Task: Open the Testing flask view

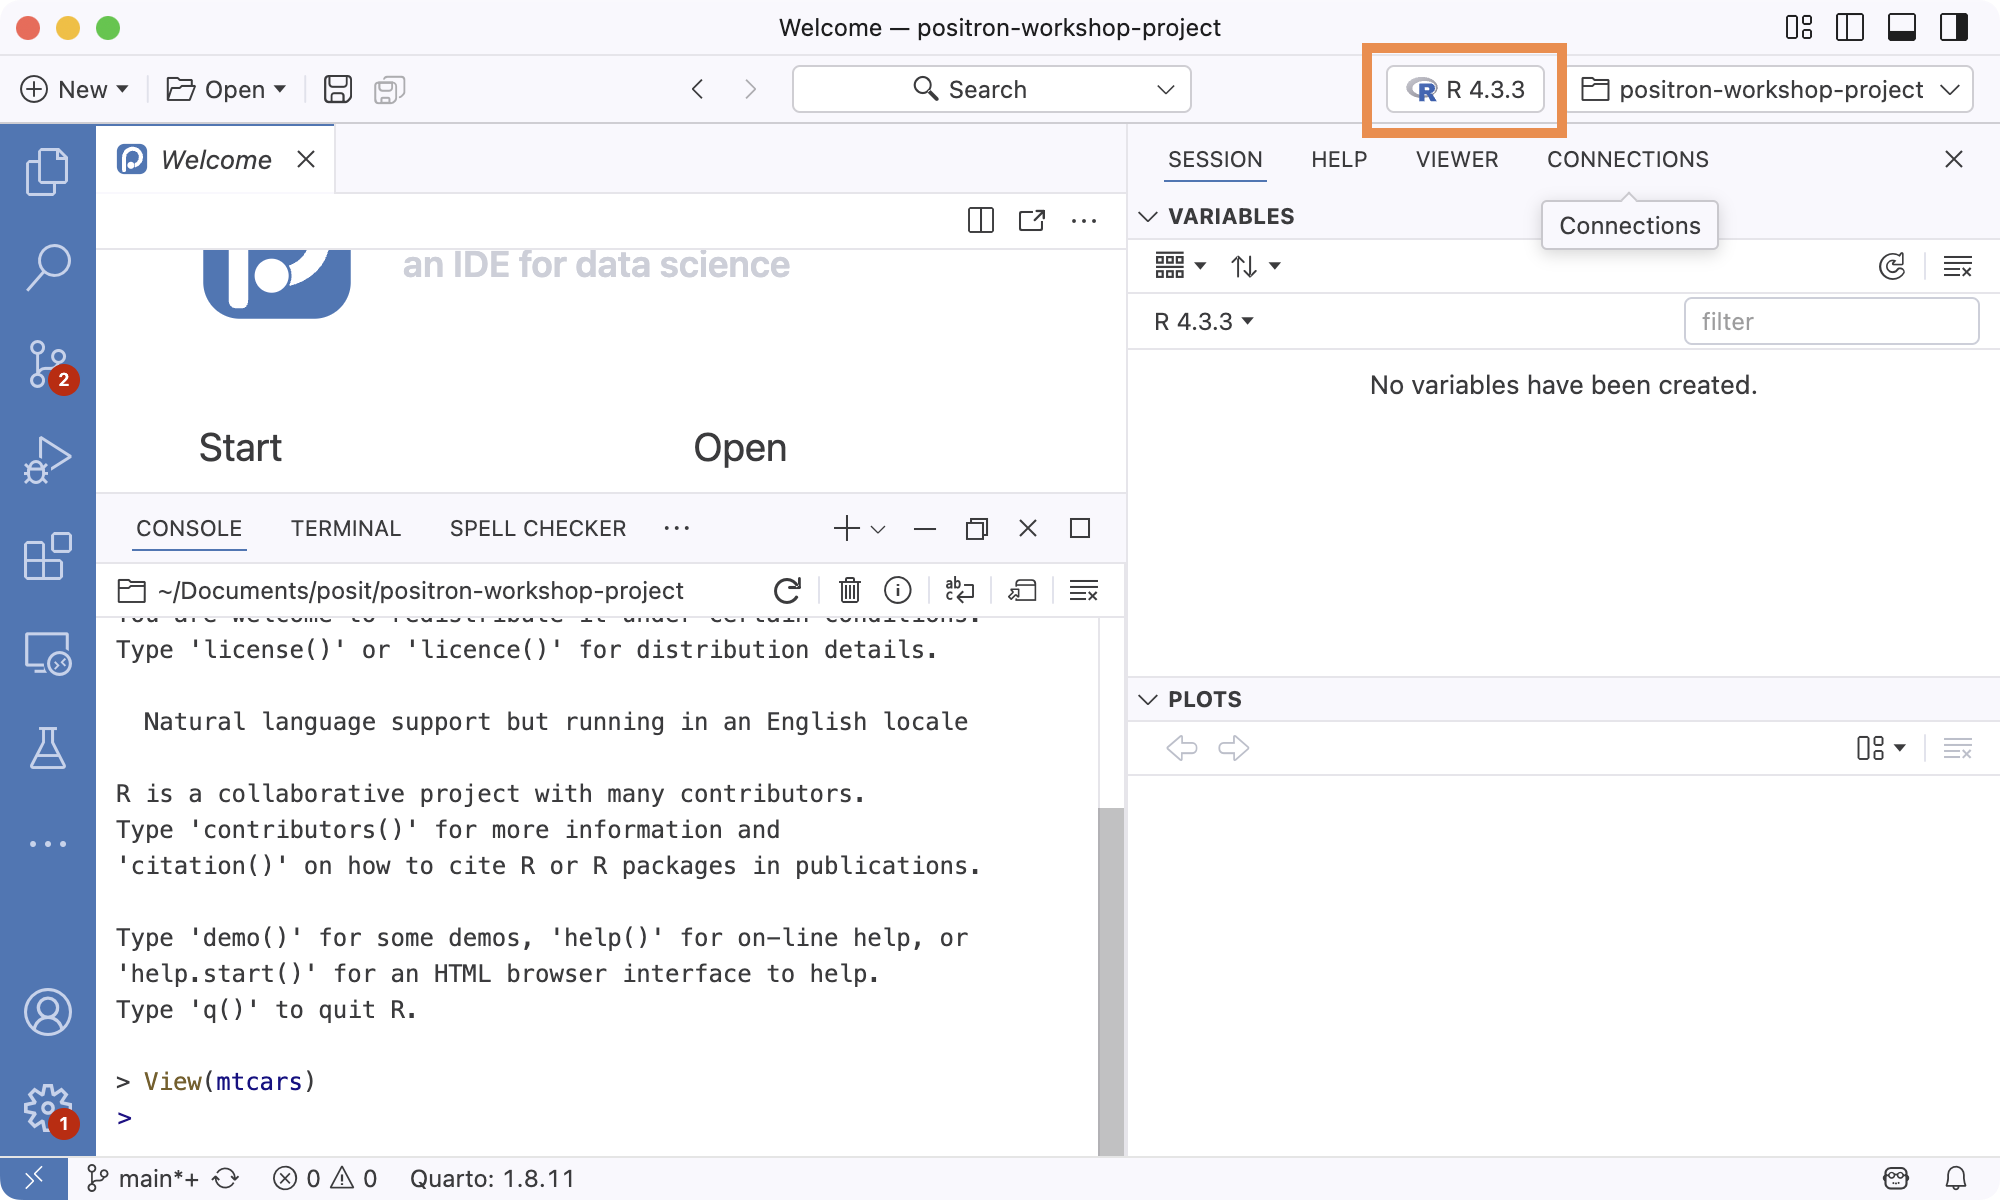Action: coord(47,748)
